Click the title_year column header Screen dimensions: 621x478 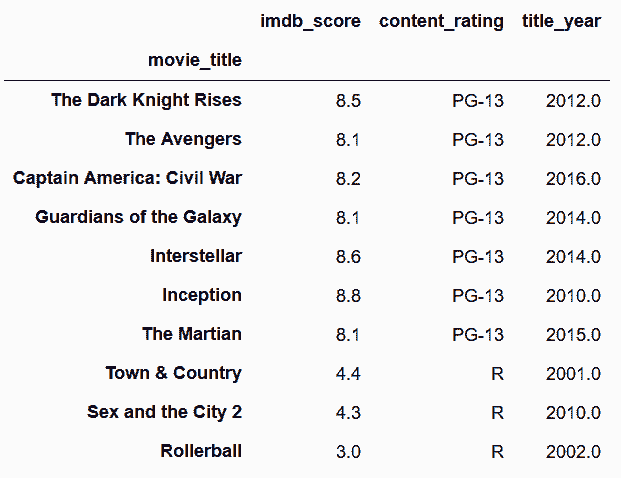[561, 21]
